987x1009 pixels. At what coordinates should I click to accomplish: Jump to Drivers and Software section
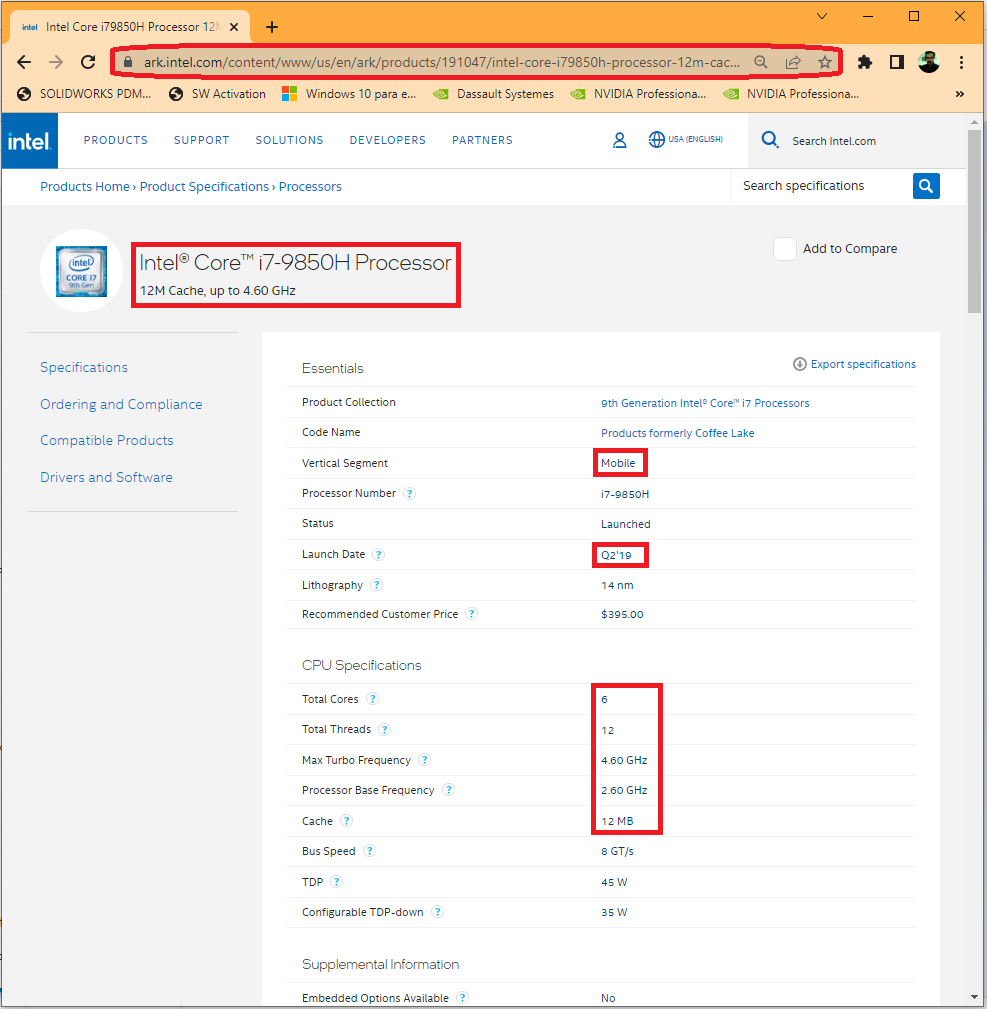tap(106, 477)
